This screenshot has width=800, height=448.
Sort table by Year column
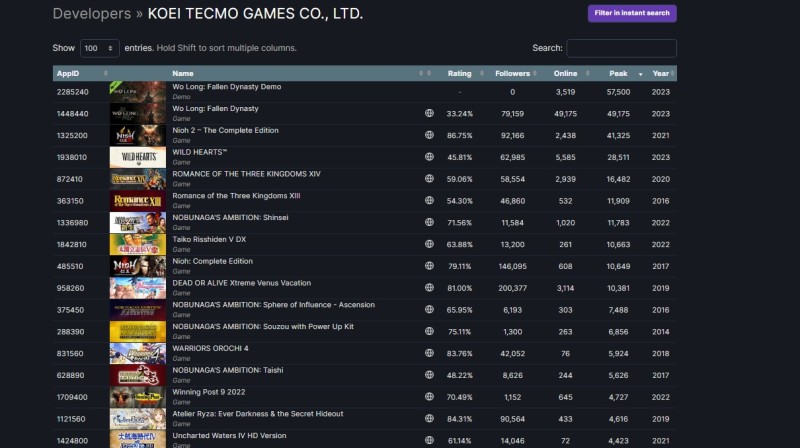tap(662, 73)
